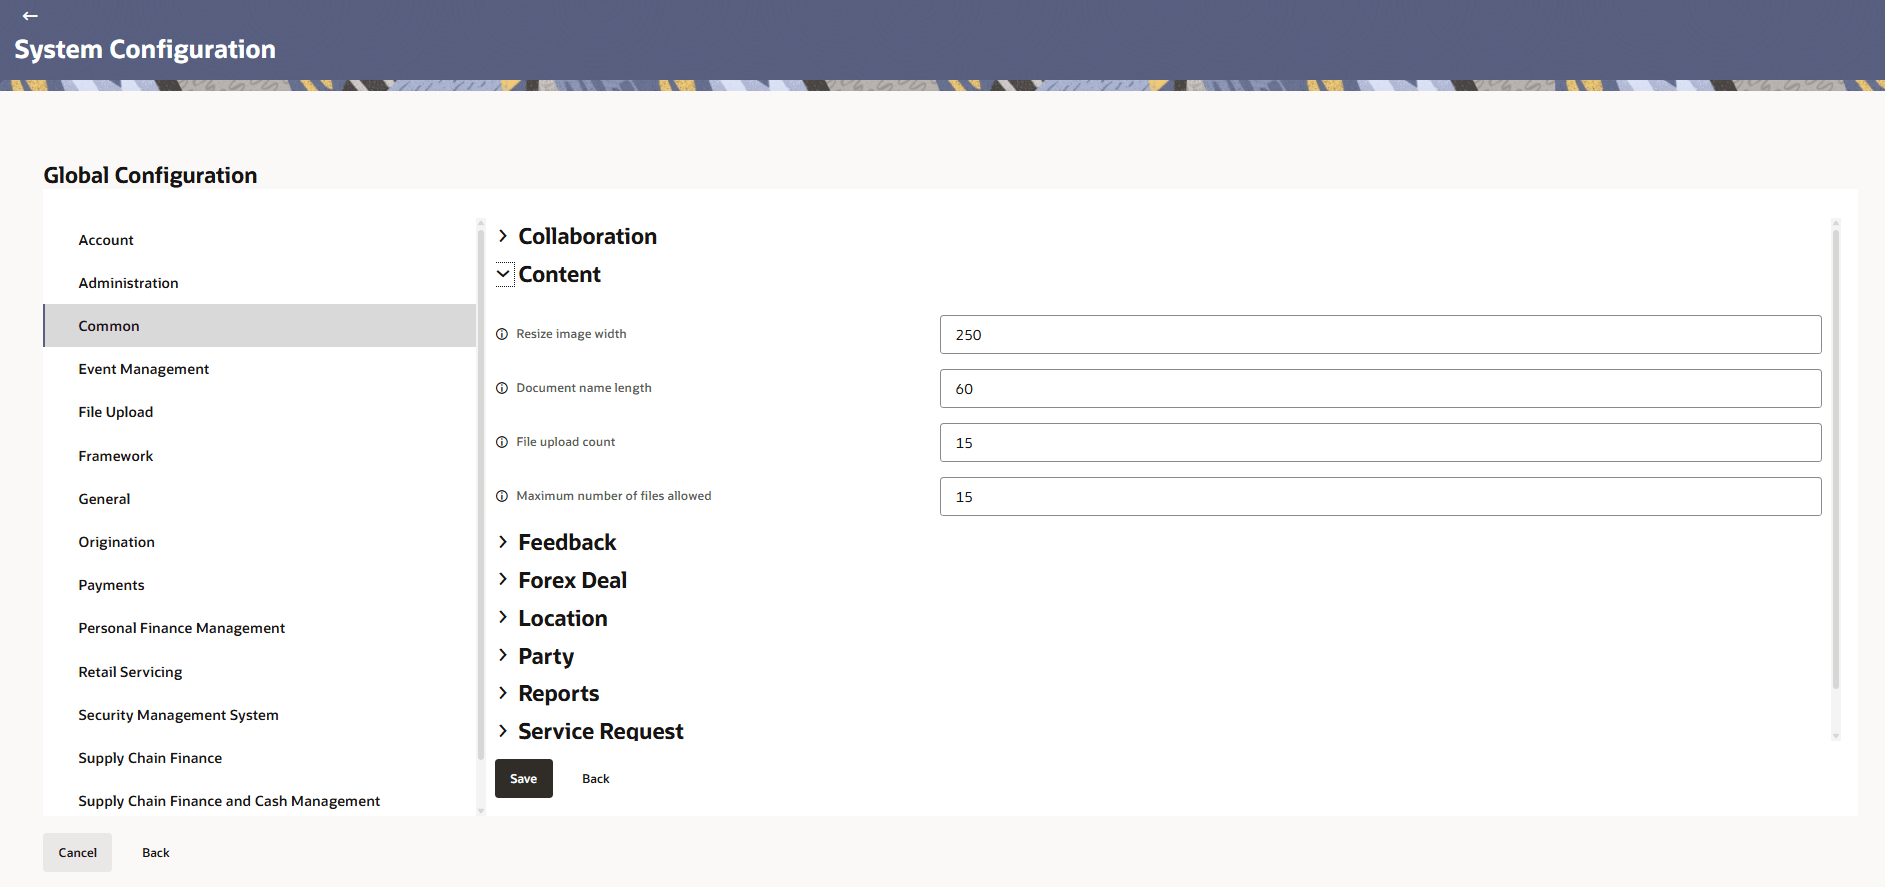Click the content panel vertical scrollbar
Viewport: 1885px width, 887px height.
tap(1835, 460)
